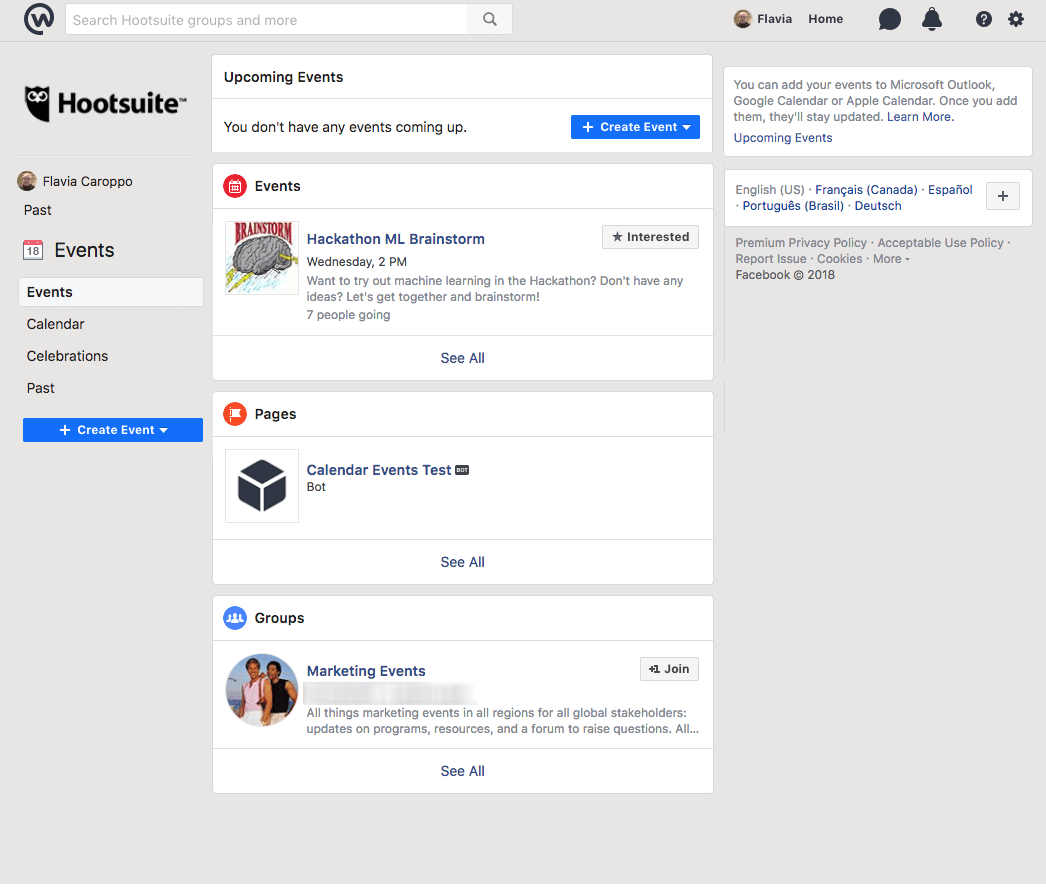The height and width of the screenshot is (888, 1046).
Task: Switch language to Português (Brasil)
Action: [793, 206]
